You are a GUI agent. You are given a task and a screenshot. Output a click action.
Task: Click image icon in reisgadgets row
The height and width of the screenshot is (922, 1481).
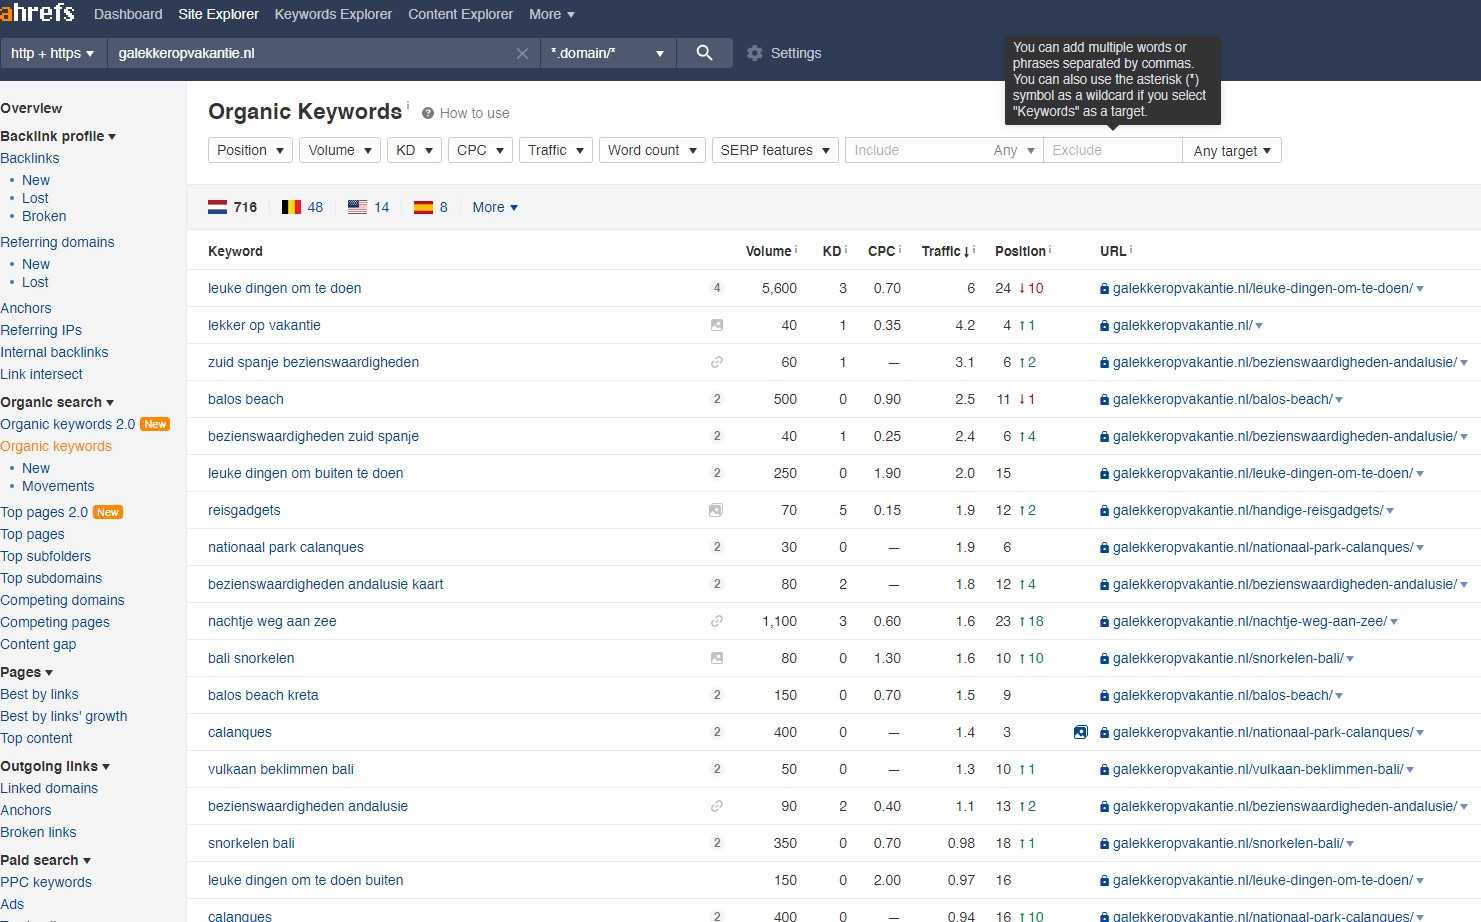[x=716, y=510]
